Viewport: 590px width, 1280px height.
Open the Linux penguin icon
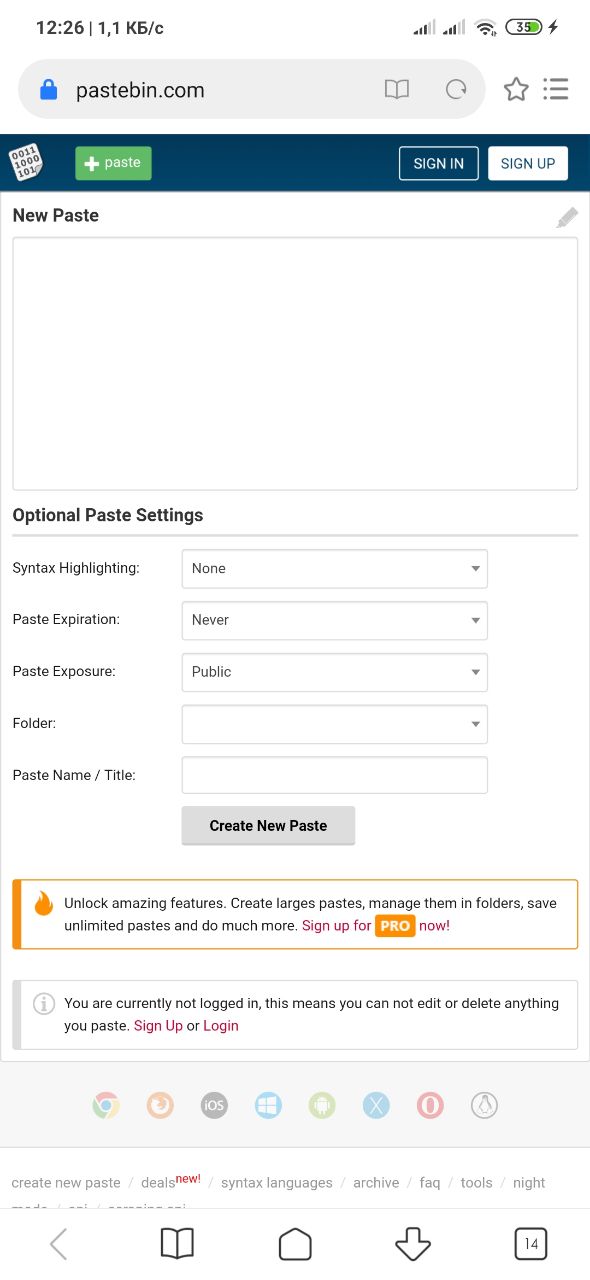click(484, 1105)
